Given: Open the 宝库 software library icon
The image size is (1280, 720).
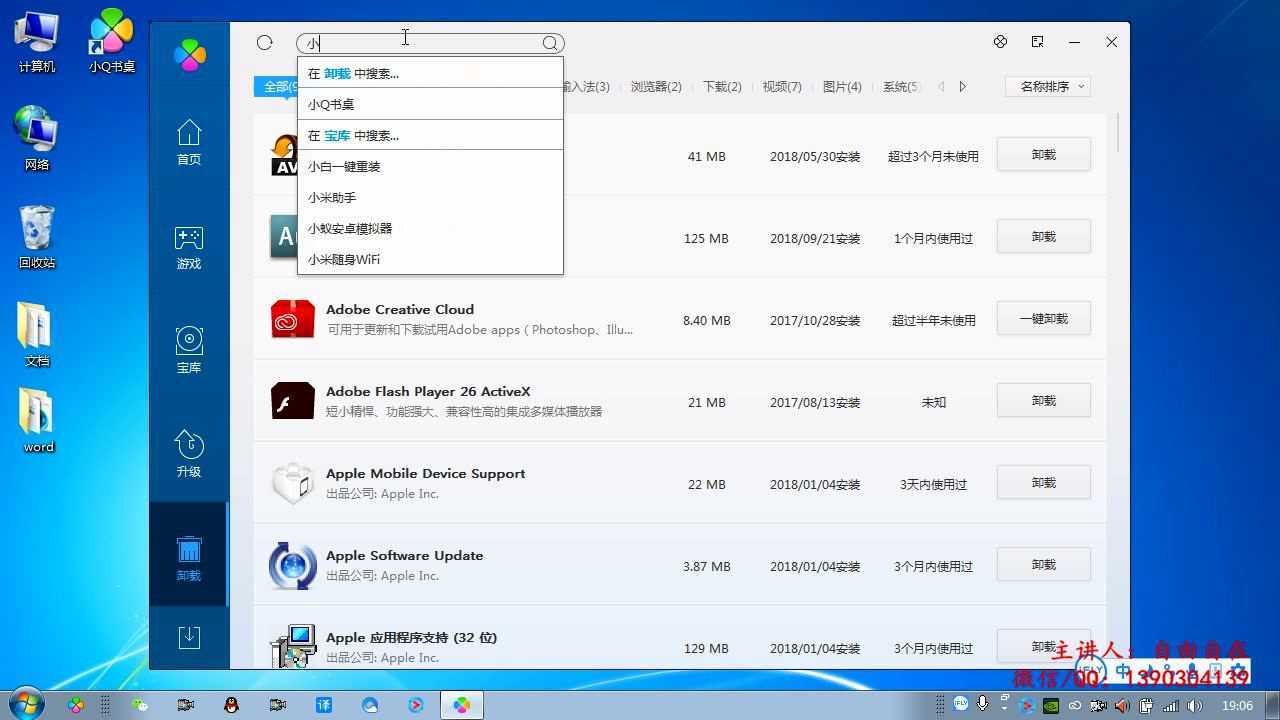Looking at the screenshot, I should point(189,350).
